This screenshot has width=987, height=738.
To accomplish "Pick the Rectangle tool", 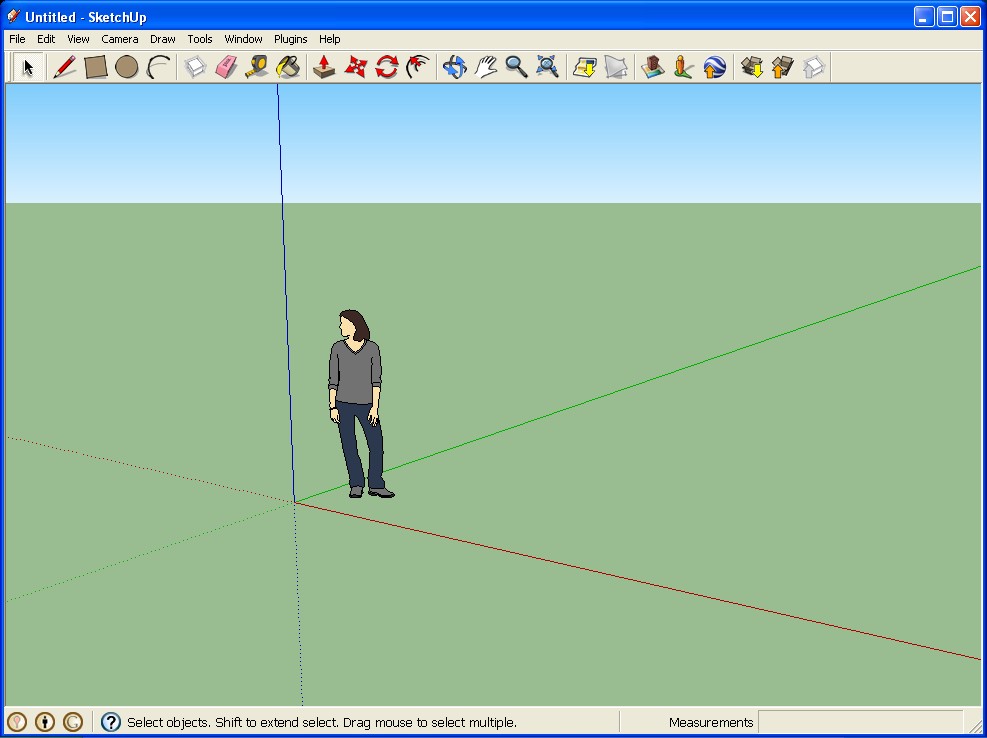I will (x=96, y=67).
